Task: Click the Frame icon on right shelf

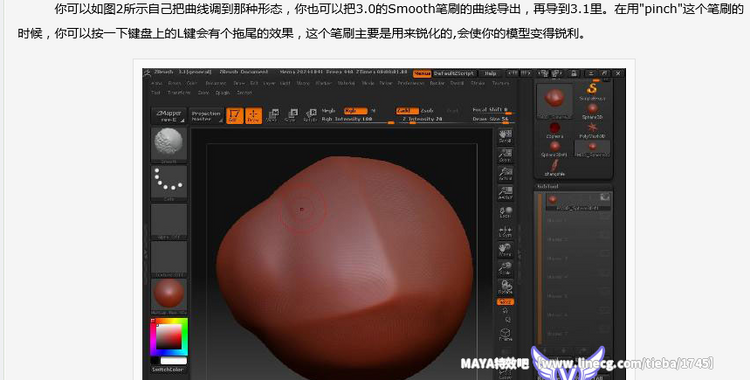Action: click(x=505, y=334)
